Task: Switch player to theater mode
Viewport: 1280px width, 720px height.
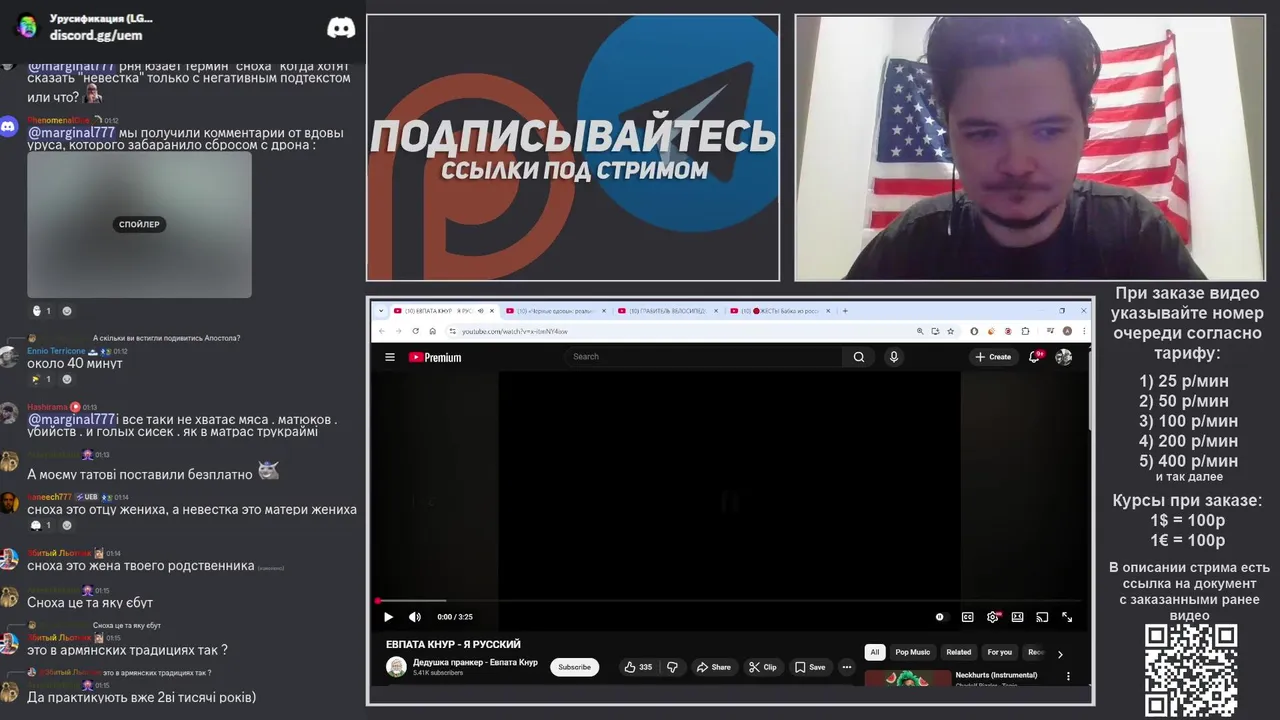Action: point(1017,617)
